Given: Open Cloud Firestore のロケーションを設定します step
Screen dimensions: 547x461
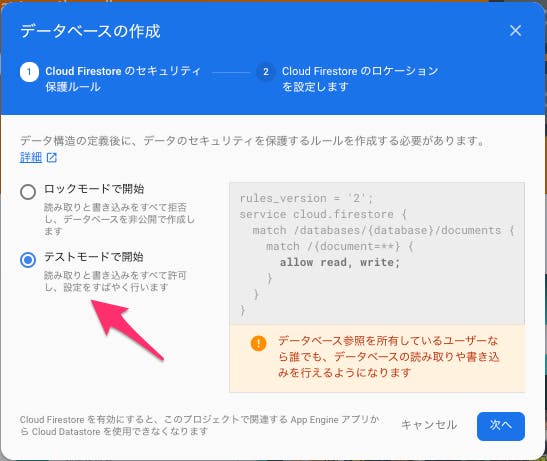Looking at the screenshot, I should click(x=360, y=79).
